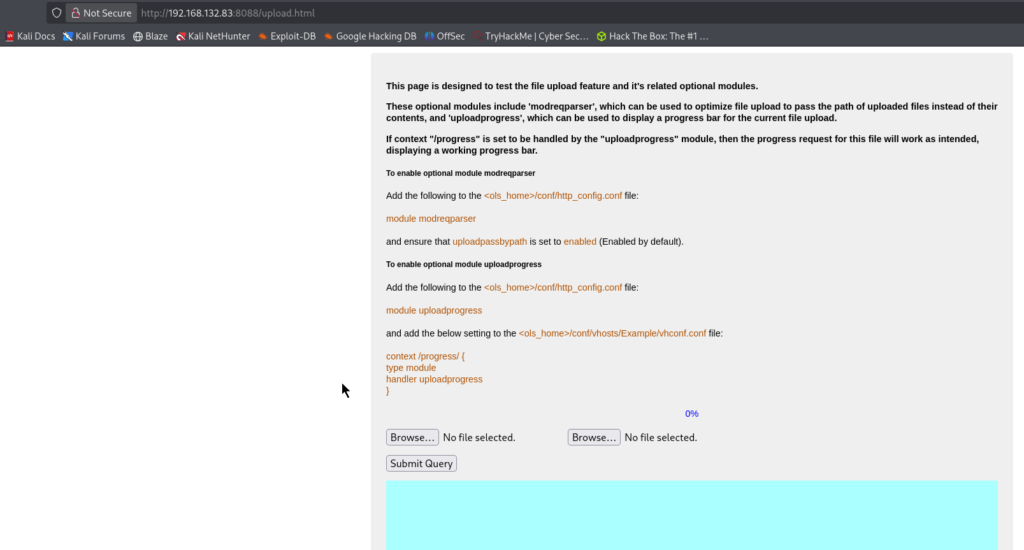This screenshot has height=550, width=1024.
Task: Click the first Browse file button
Action: (412, 437)
